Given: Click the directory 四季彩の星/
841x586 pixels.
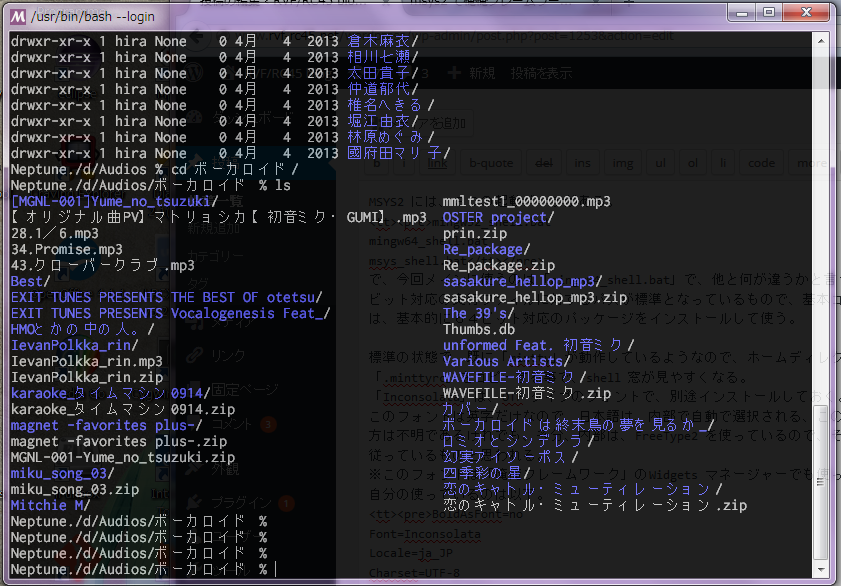Looking at the screenshot, I should [x=486, y=473].
